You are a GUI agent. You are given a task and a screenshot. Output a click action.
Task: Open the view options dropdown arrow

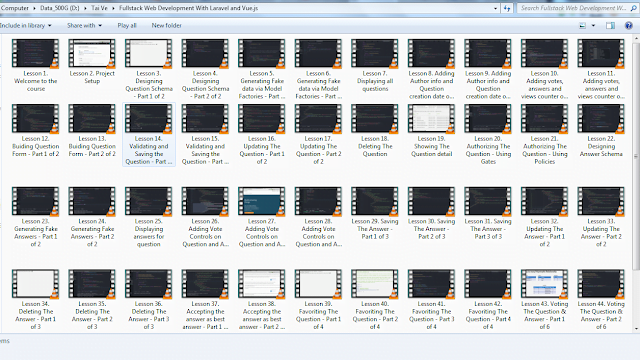point(593,25)
